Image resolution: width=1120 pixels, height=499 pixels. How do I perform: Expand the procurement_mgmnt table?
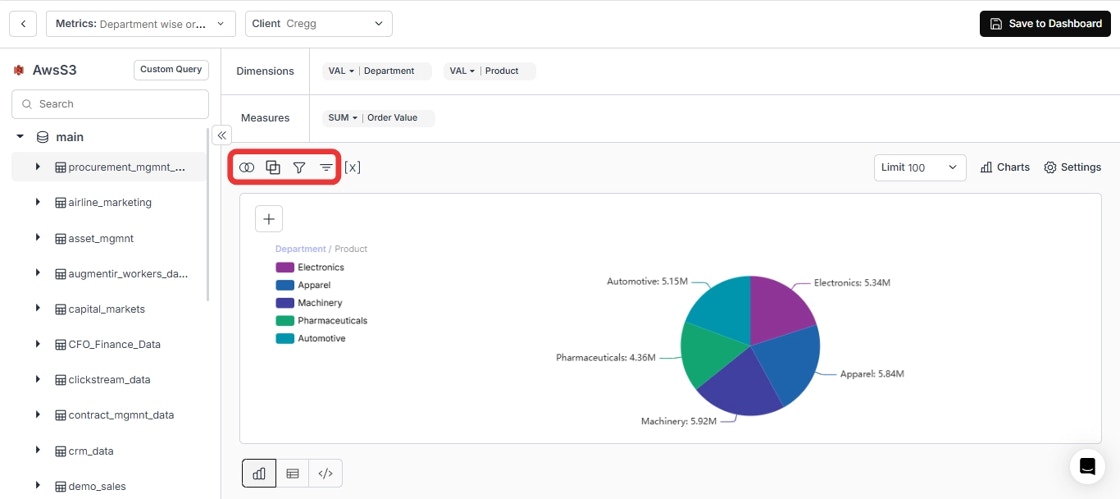38,166
